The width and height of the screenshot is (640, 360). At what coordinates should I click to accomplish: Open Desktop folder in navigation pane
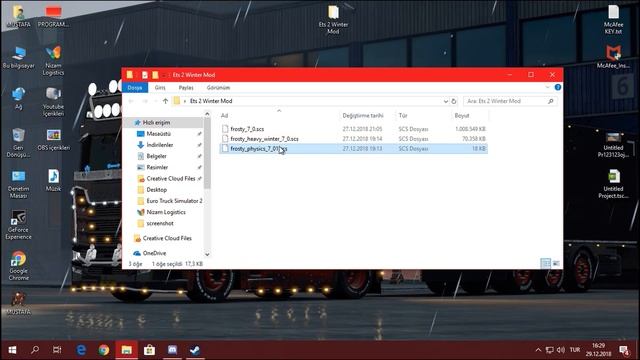(156, 190)
